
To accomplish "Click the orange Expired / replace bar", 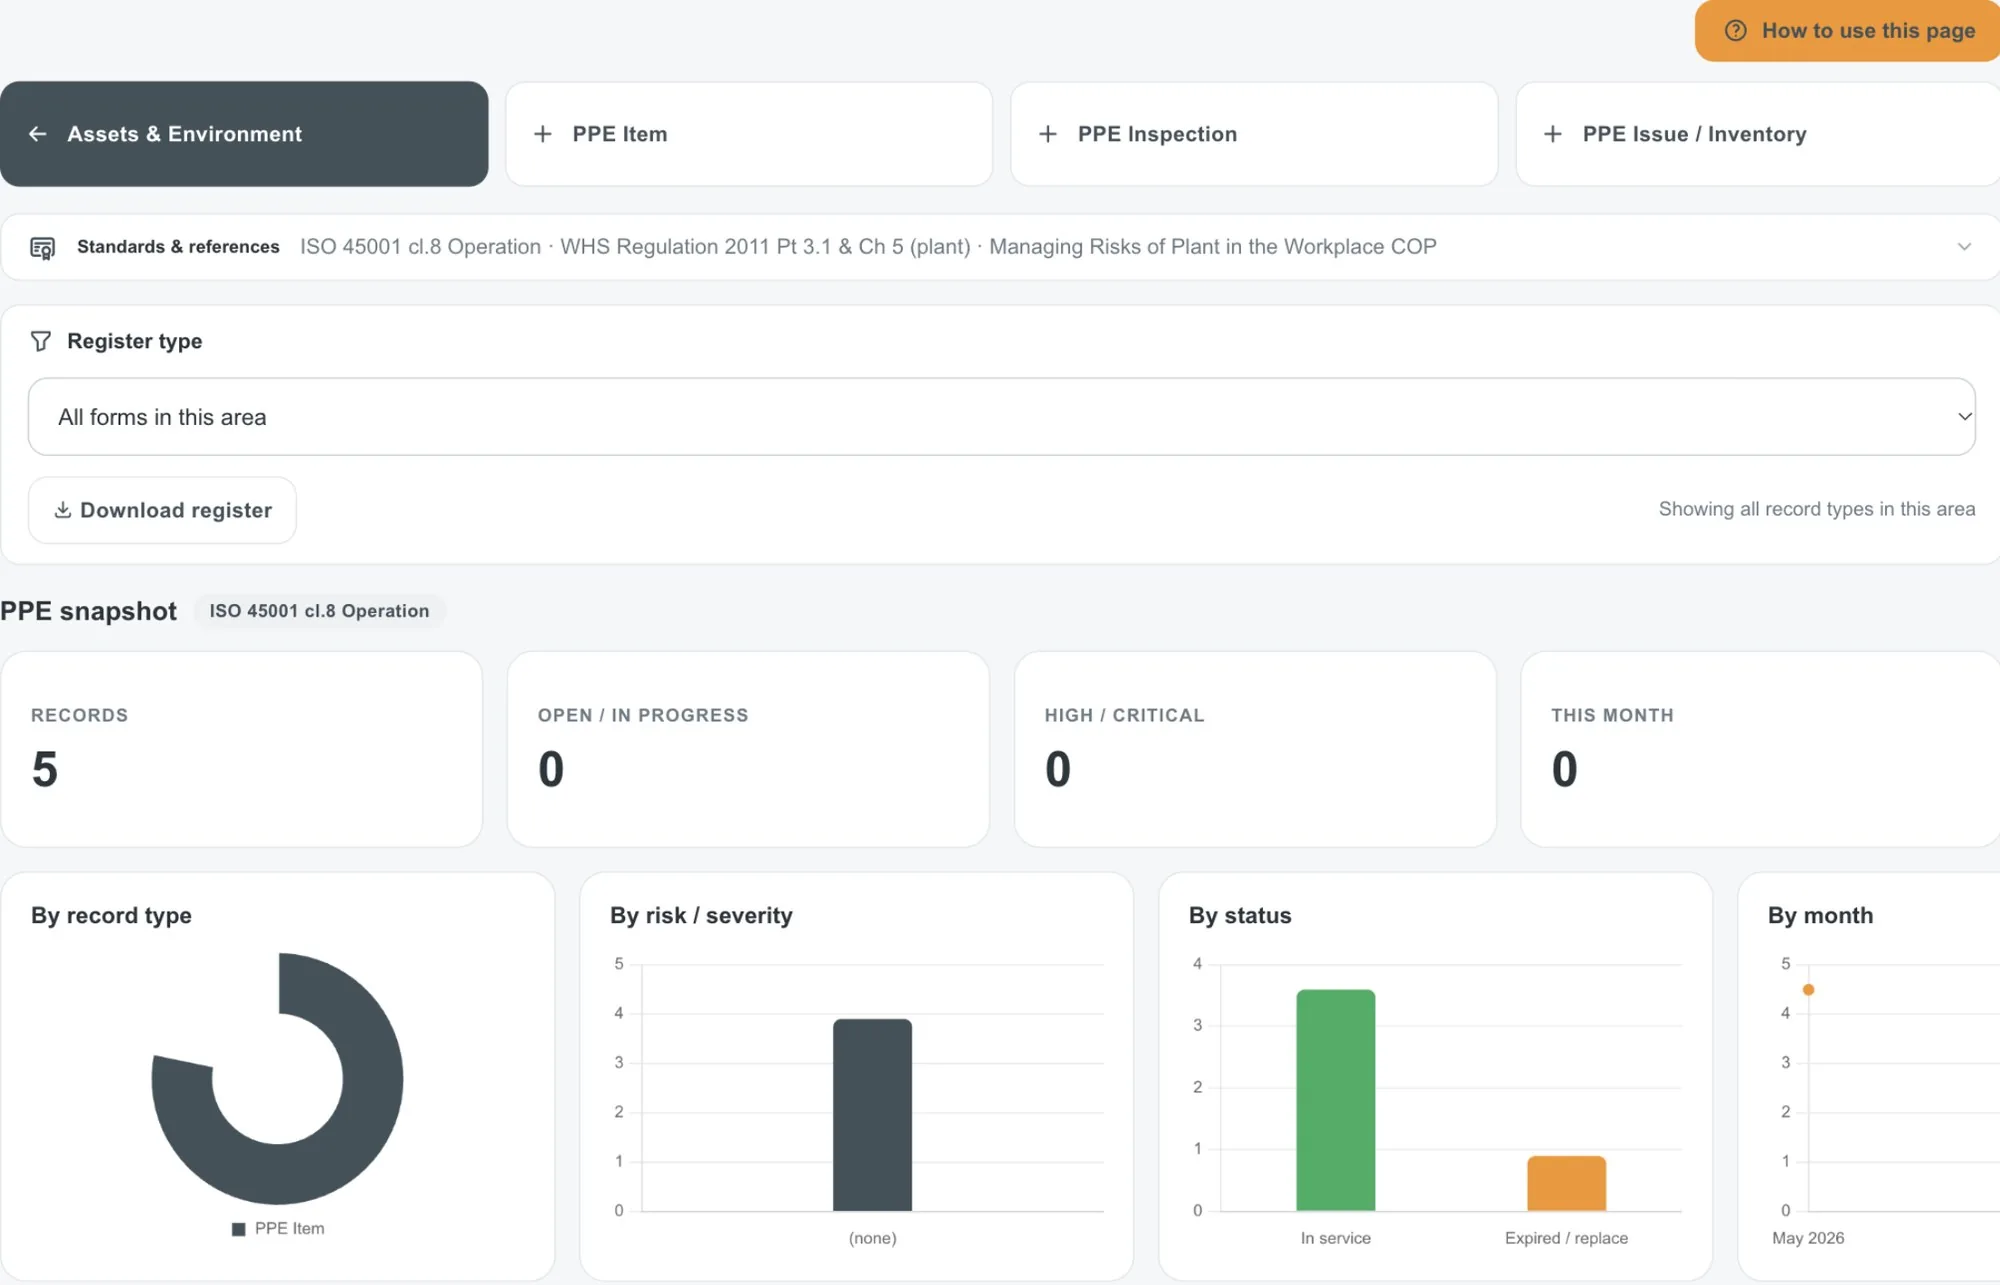I will coord(1566,1184).
